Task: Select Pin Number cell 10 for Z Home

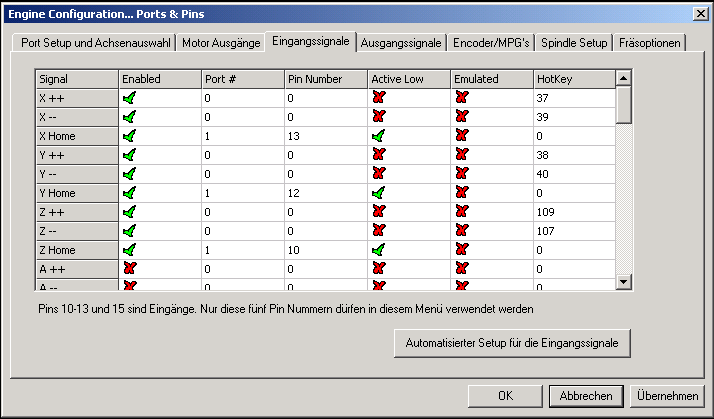Action: point(326,250)
